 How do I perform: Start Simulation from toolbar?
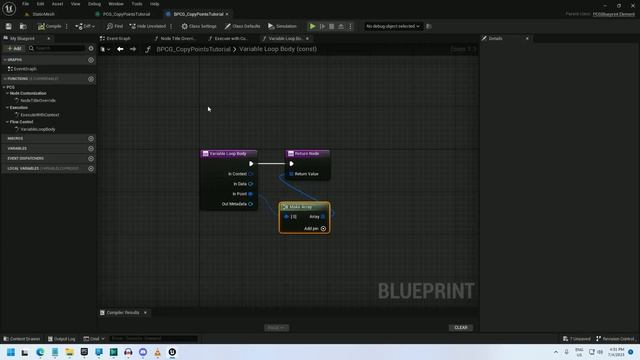click(x=282, y=26)
